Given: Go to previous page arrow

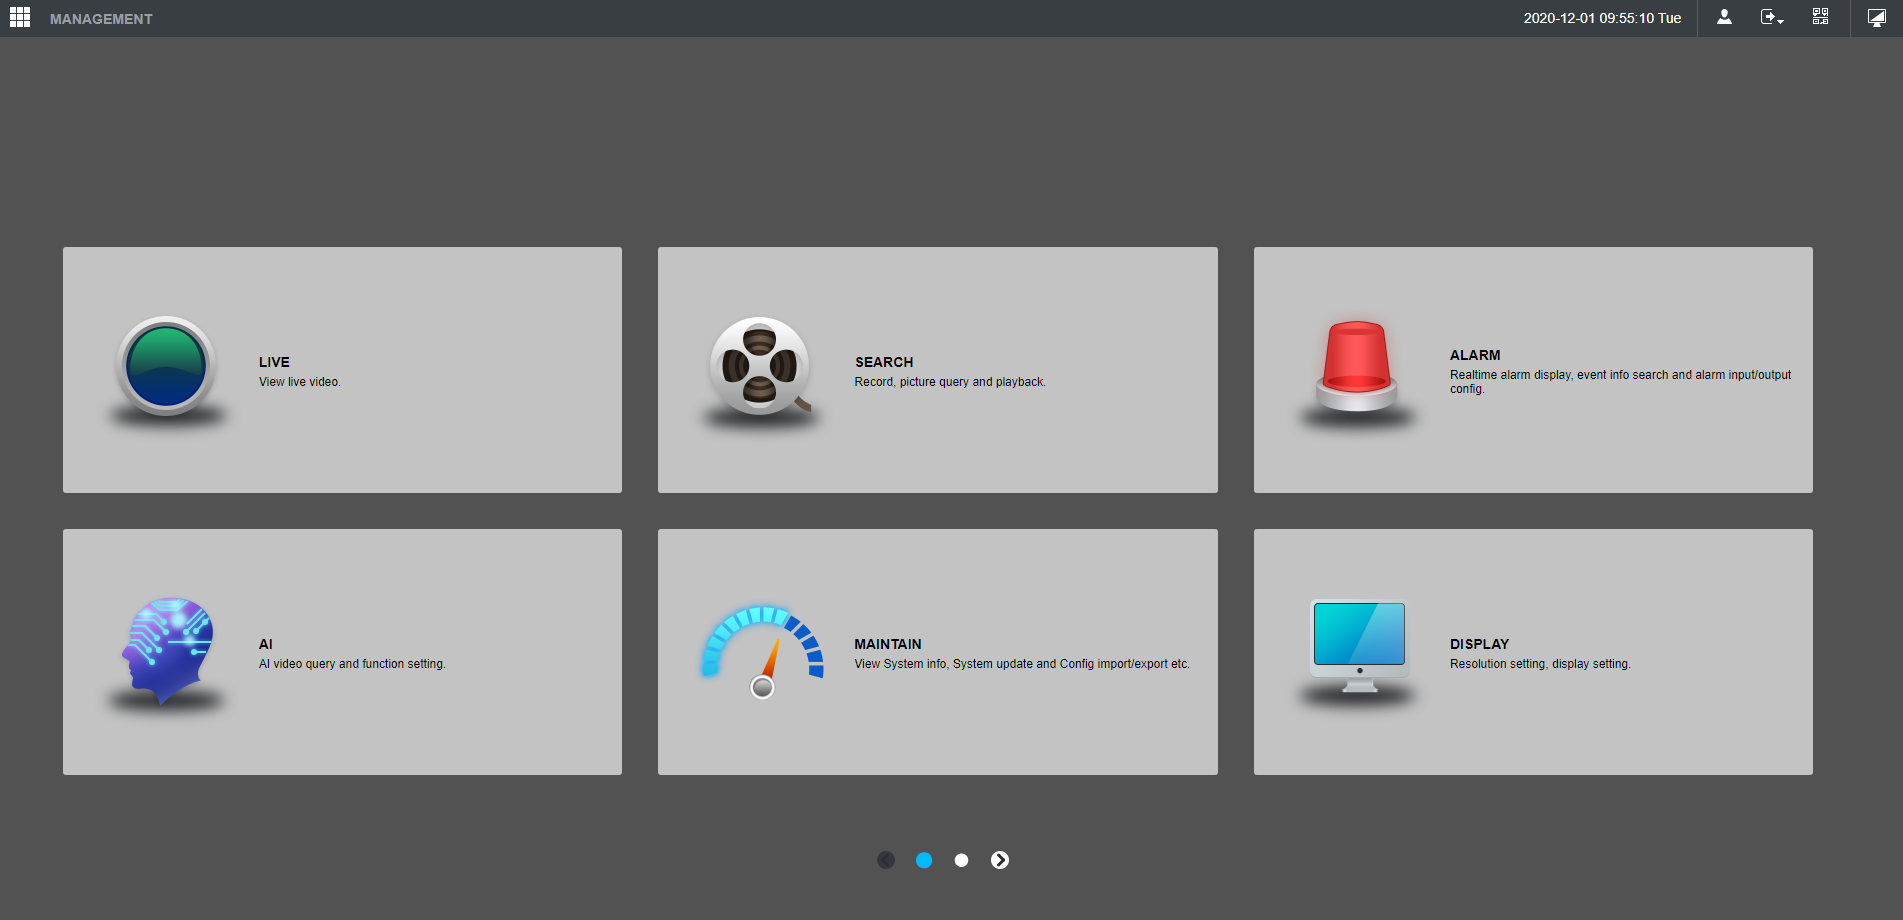Looking at the screenshot, I should pos(886,860).
